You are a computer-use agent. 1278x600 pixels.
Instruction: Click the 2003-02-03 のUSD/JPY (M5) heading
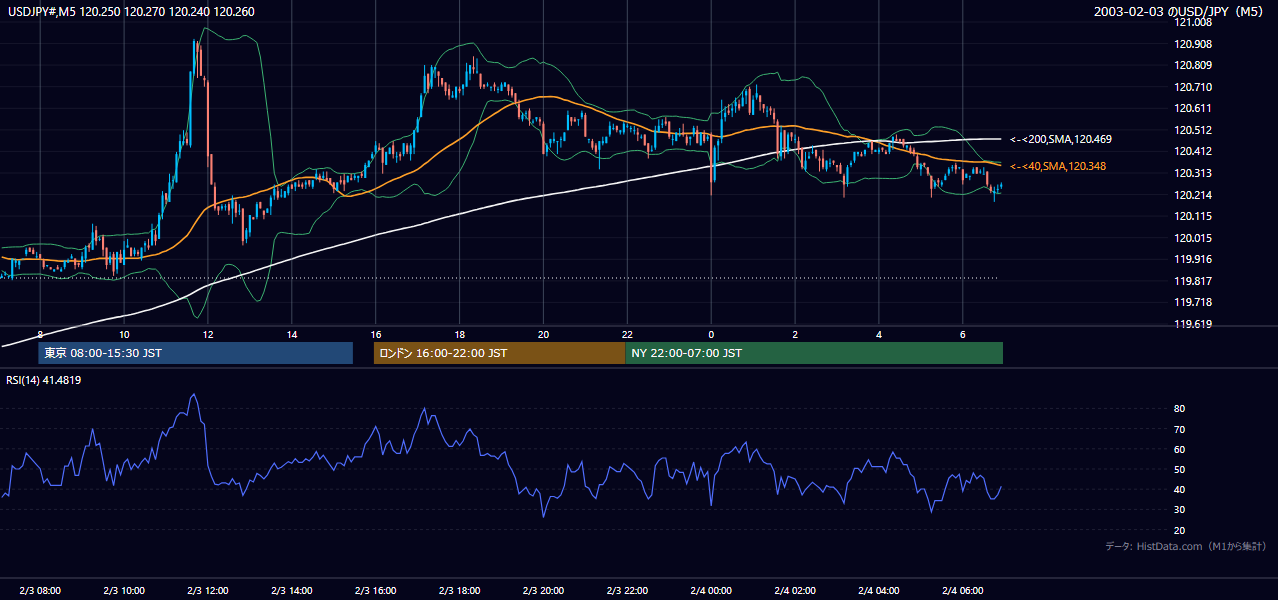[1180, 11]
